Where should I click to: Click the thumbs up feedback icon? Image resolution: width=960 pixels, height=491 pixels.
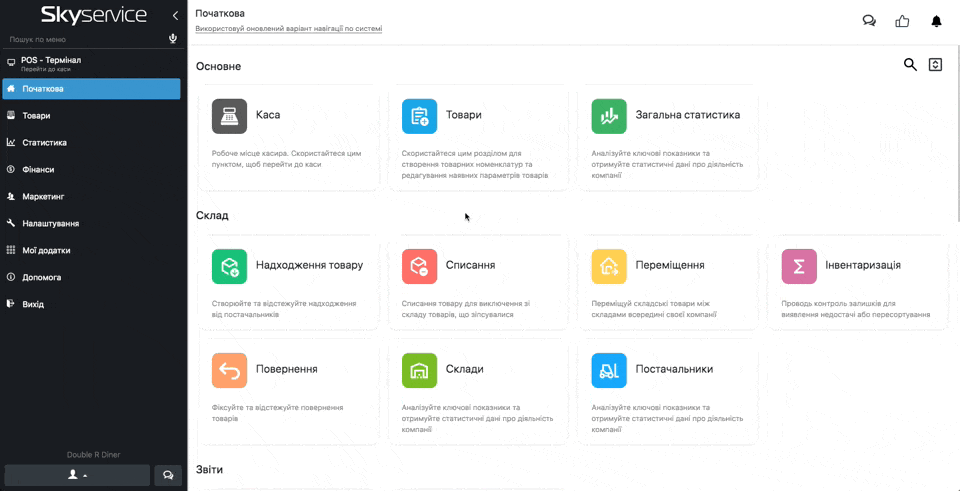(902, 21)
